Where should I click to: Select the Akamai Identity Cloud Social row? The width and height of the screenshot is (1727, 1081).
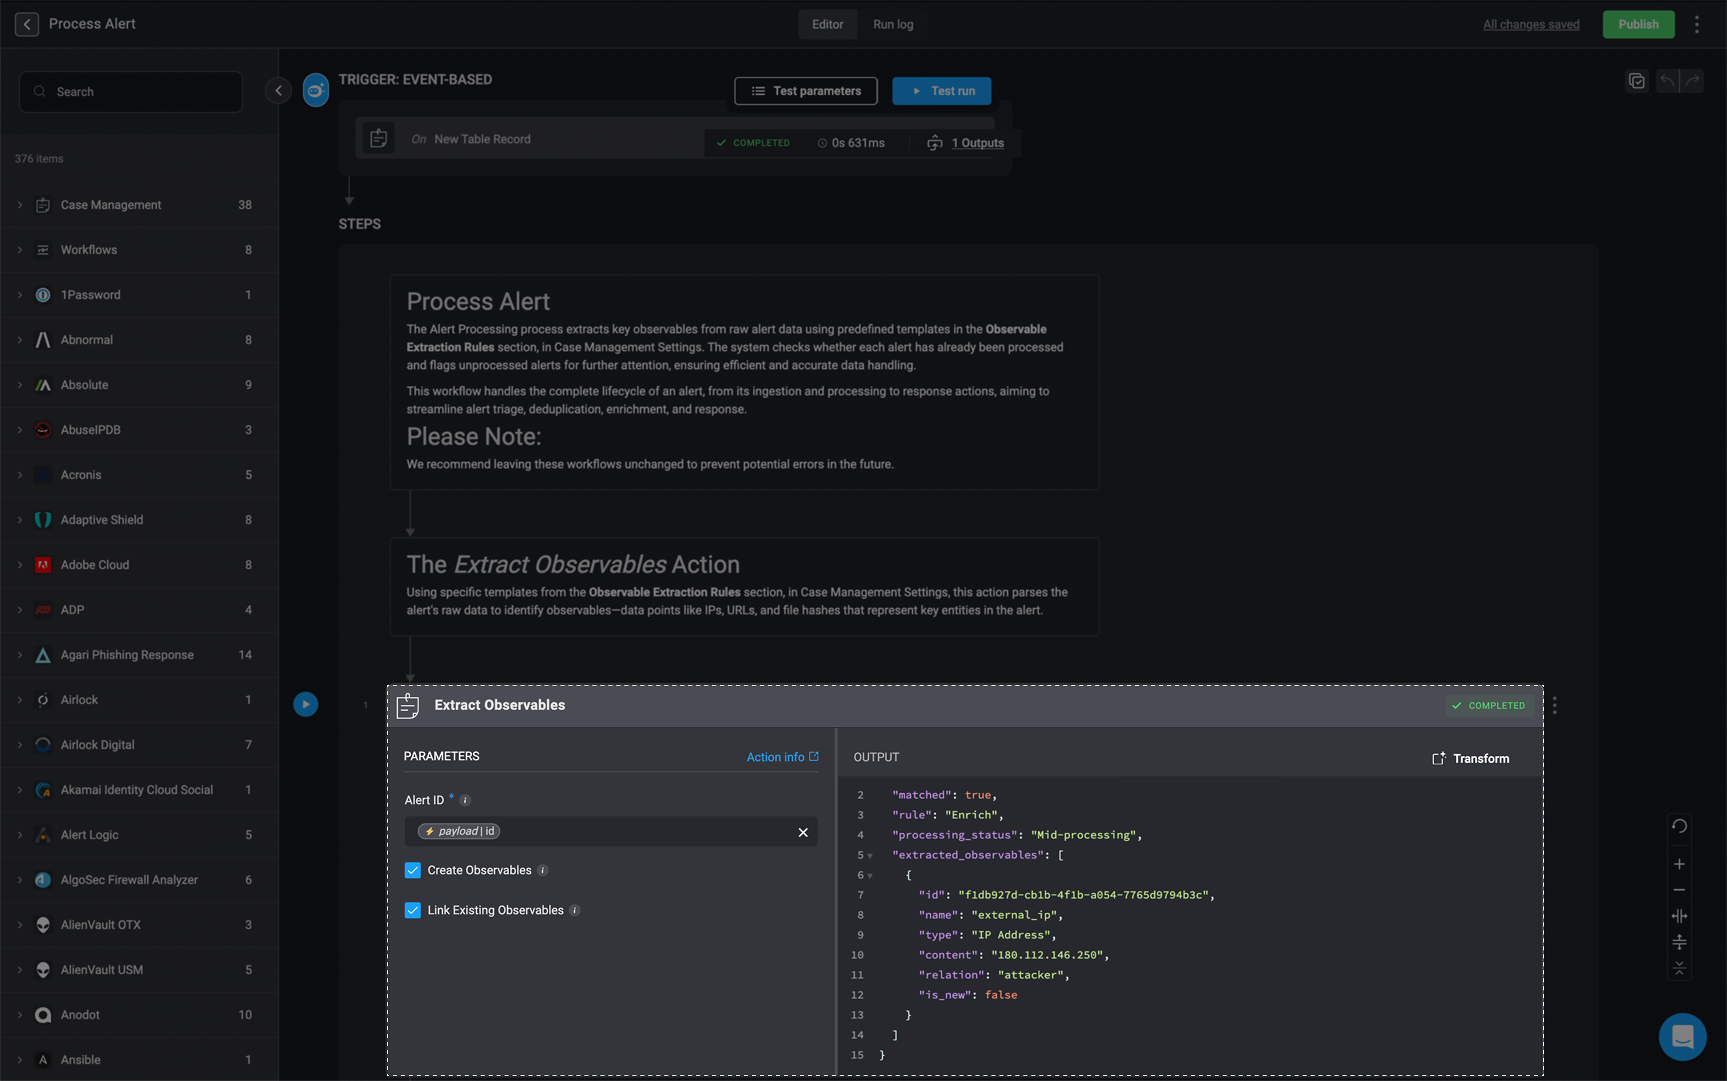point(139,790)
